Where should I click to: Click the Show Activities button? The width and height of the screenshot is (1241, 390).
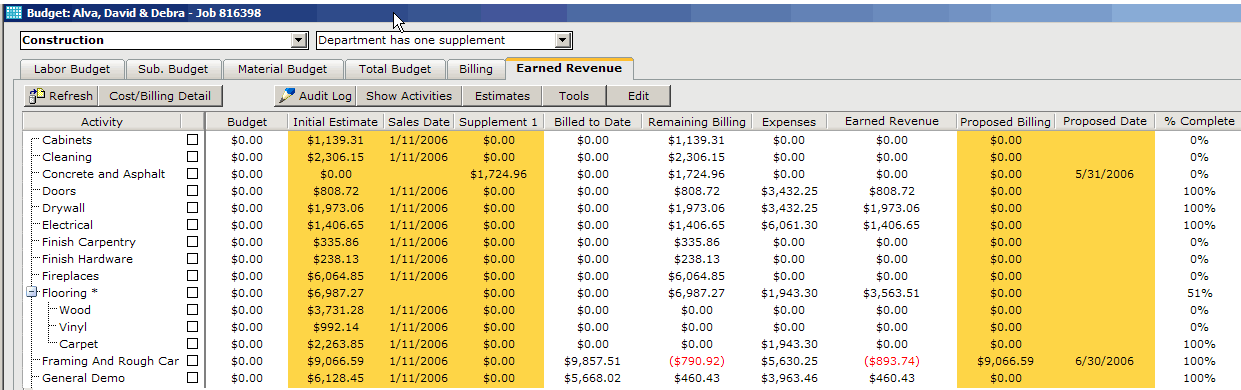(409, 96)
